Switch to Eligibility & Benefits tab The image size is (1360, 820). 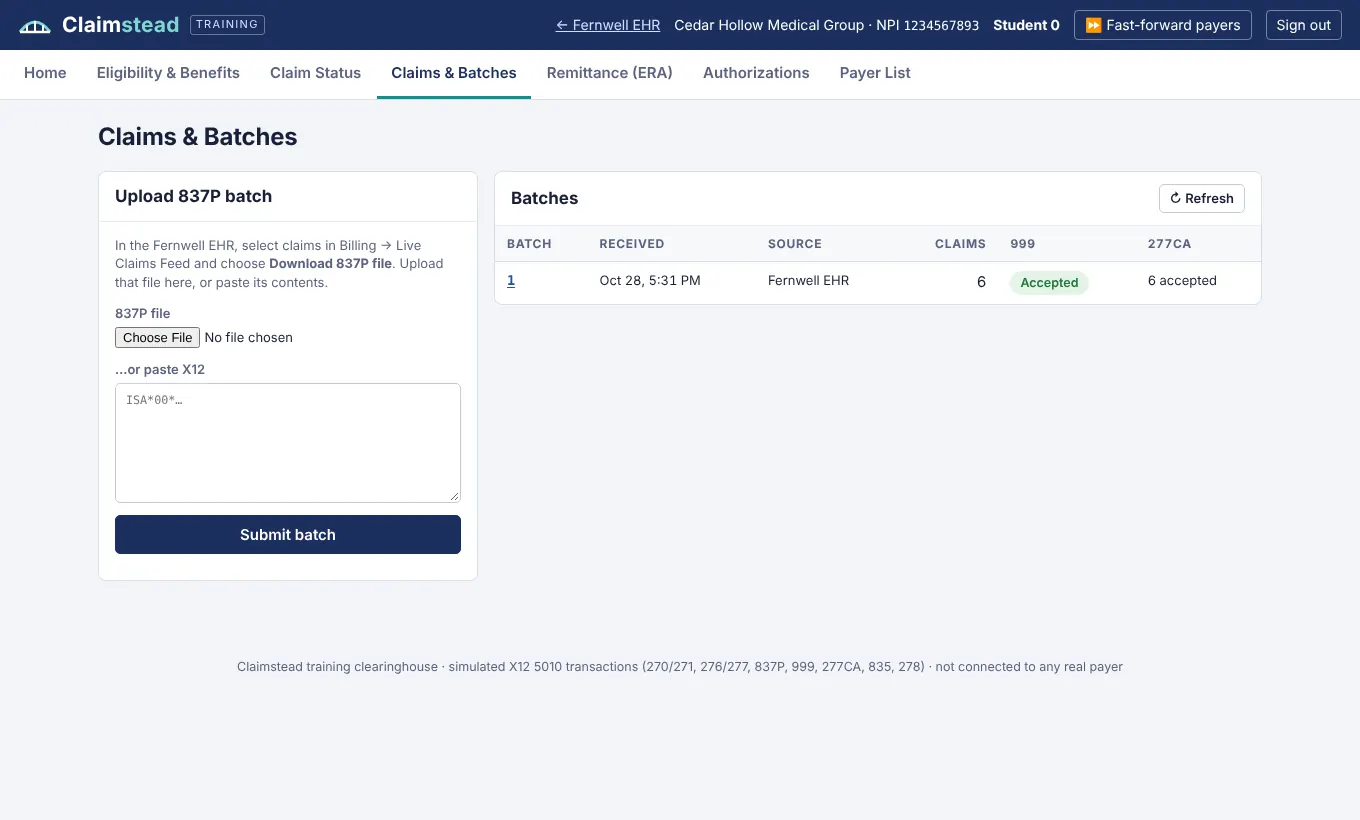click(168, 73)
